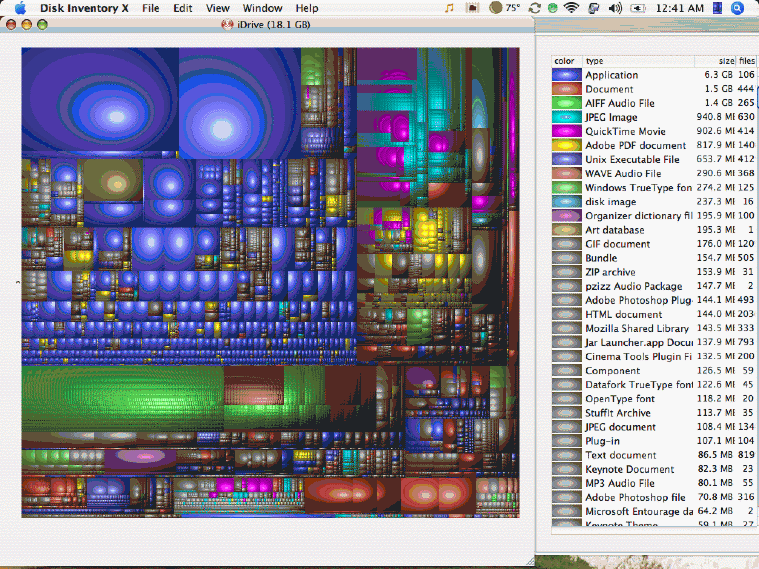Click the 12:41 AM clock

click(680, 8)
